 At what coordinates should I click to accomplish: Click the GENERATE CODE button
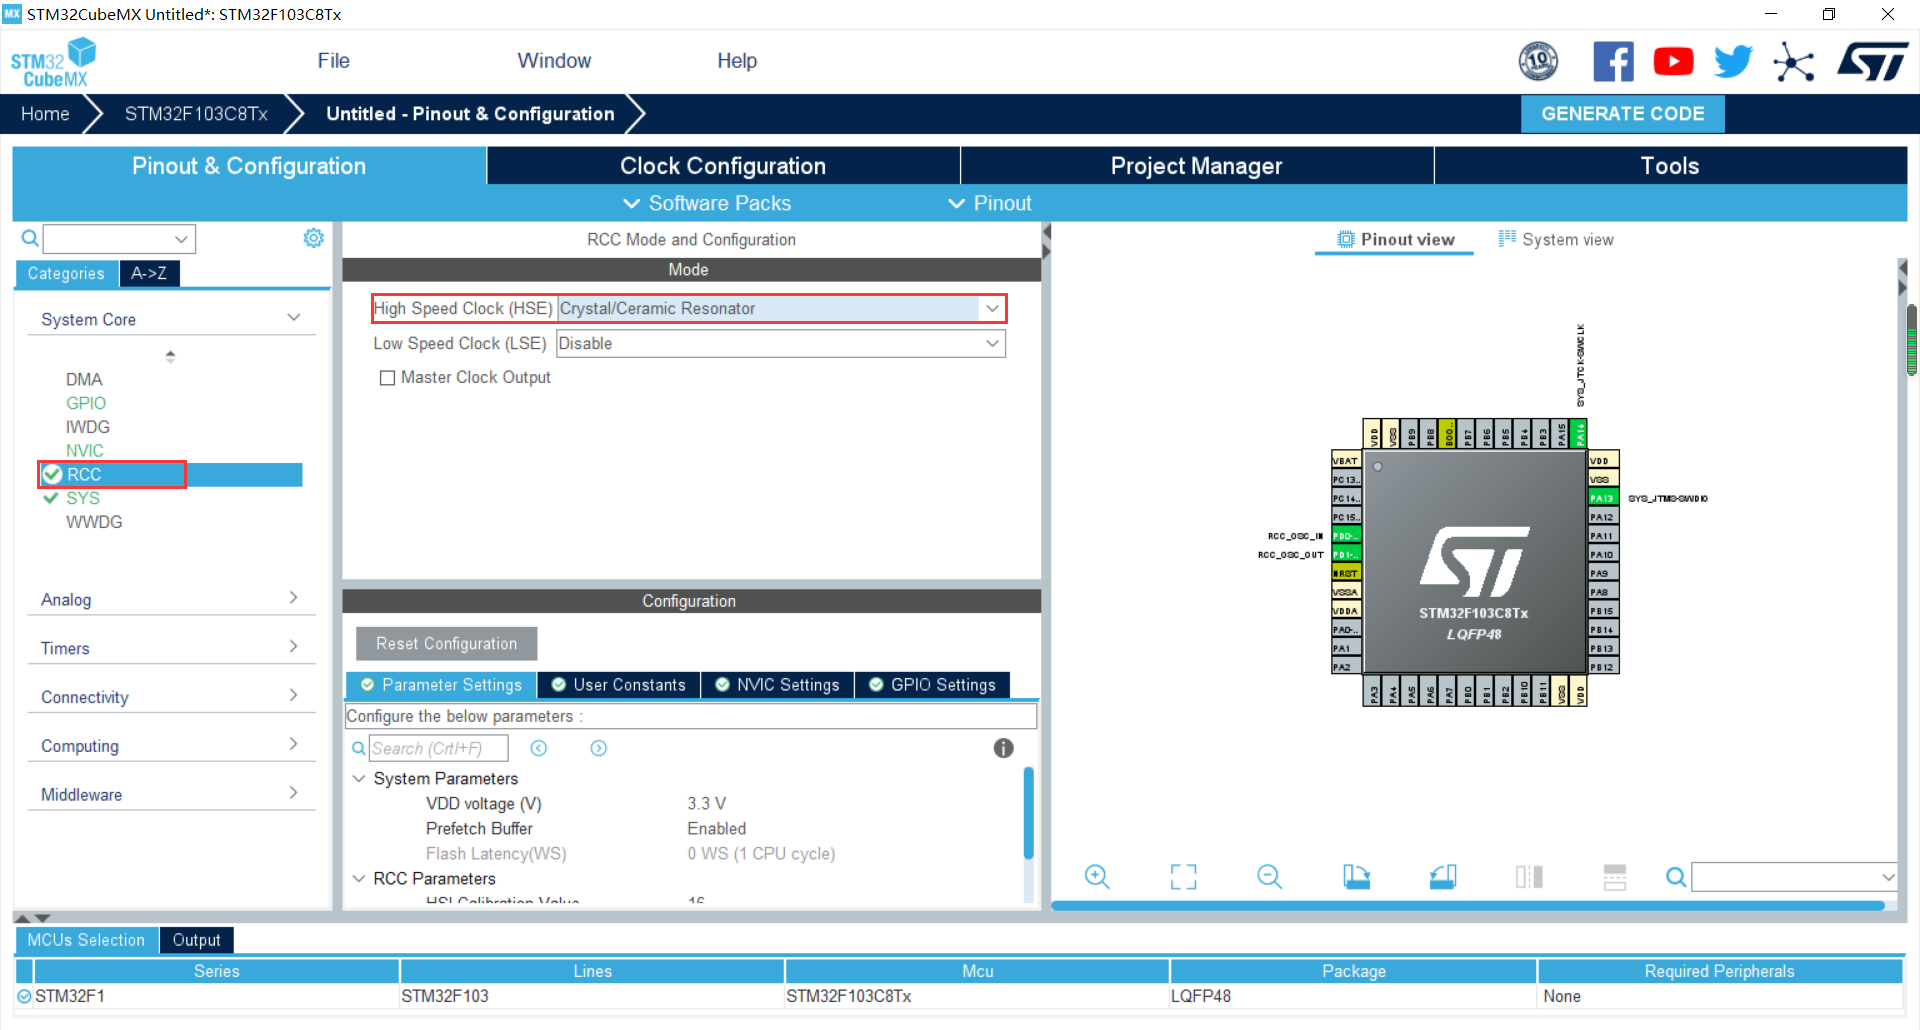click(x=1622, y=113)
